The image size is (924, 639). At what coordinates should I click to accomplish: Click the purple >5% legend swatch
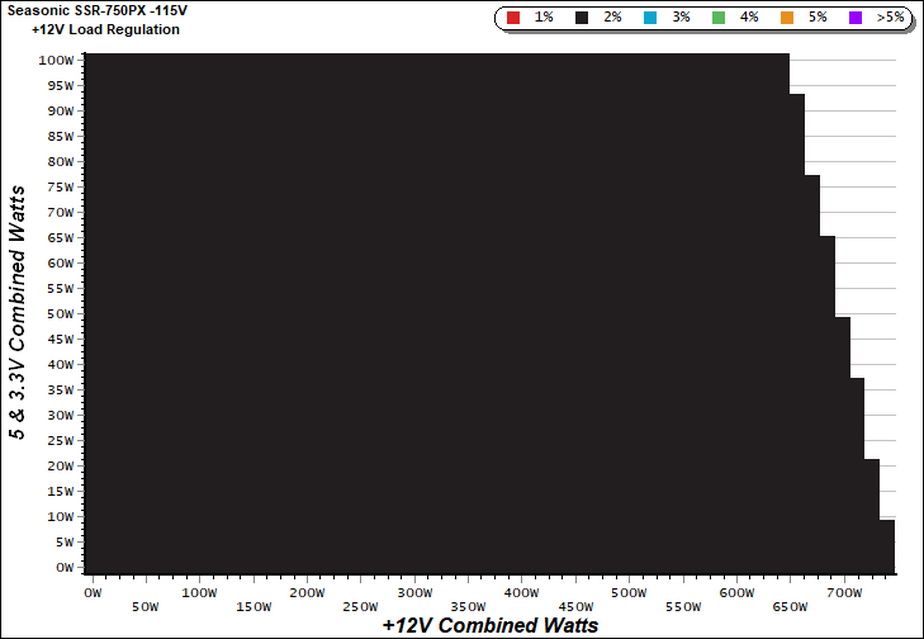[855, 18]
